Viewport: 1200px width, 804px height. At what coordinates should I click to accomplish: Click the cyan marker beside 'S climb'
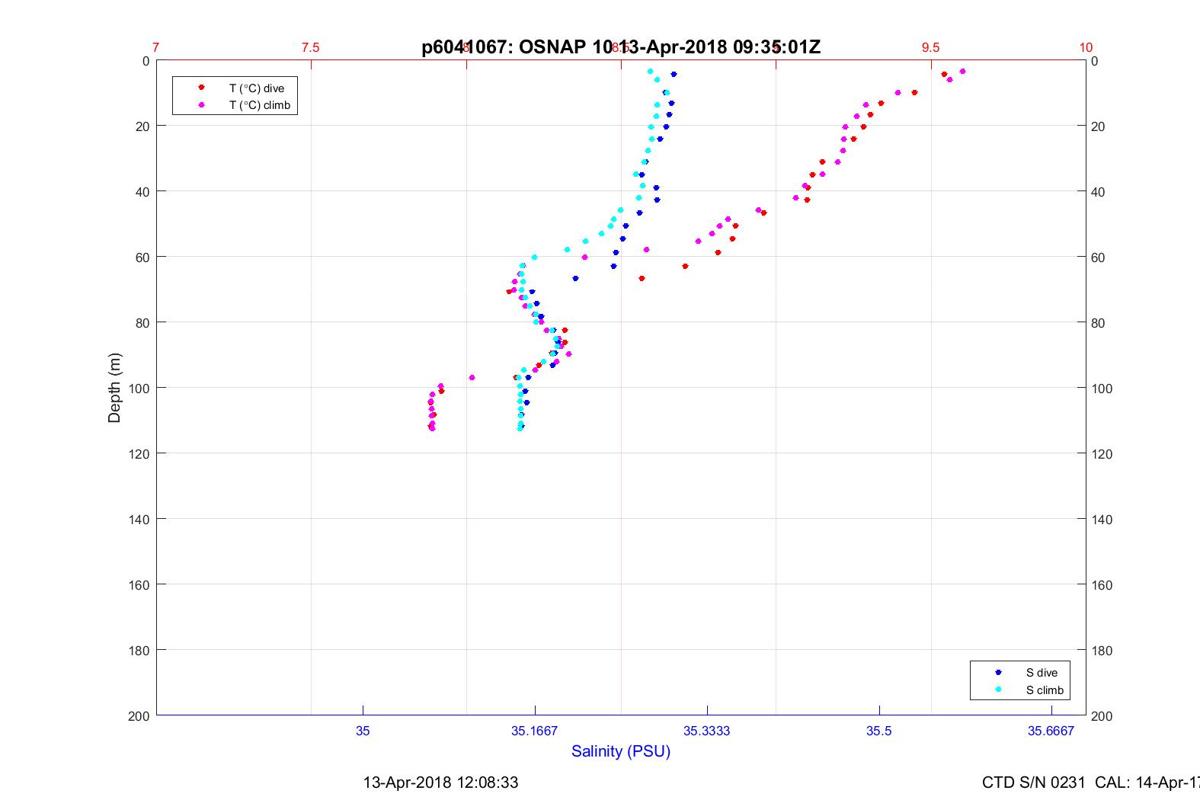tap(998, 690)
